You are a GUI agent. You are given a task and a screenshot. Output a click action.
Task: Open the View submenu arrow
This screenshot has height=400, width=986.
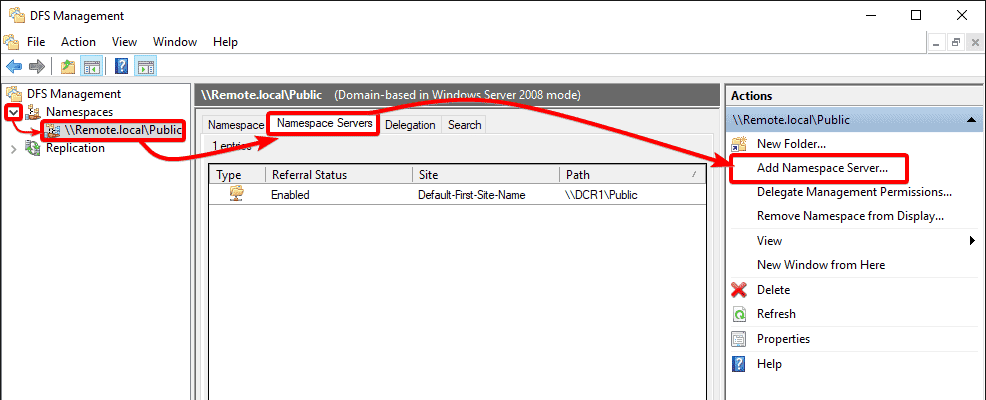coord(972,240)
